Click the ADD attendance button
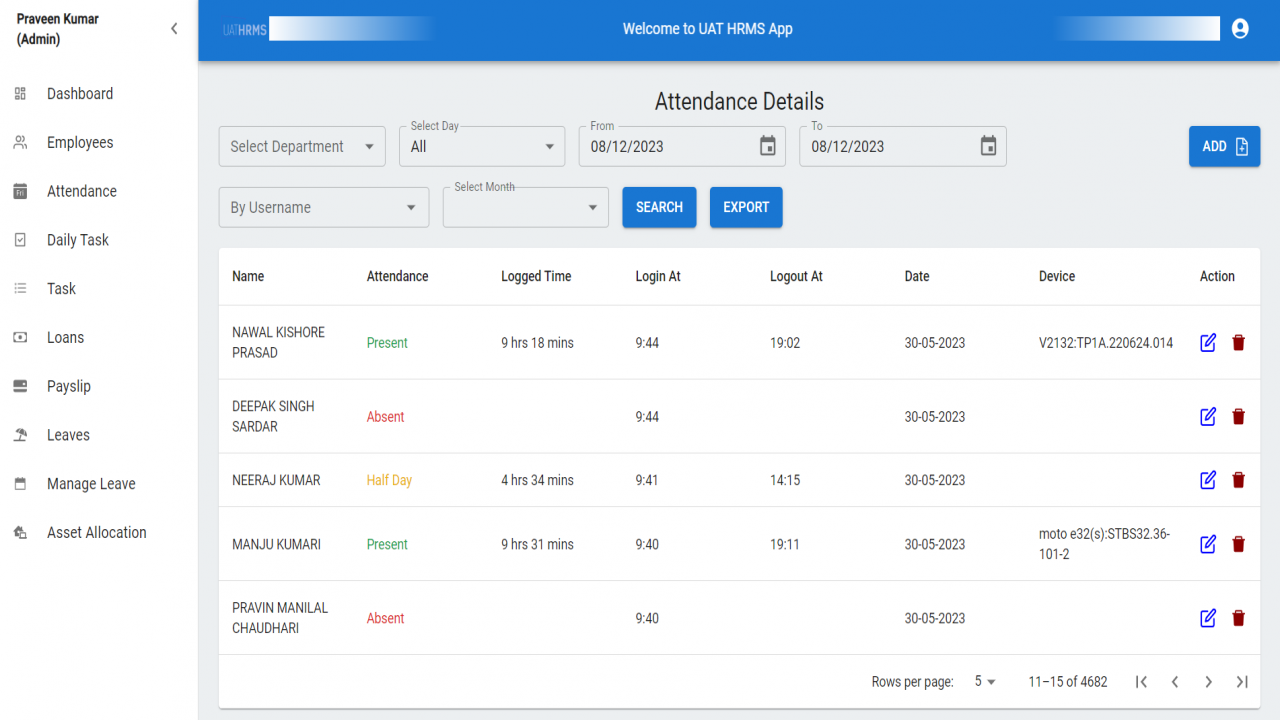1280x720 pixels. [x=1224, y=146]
